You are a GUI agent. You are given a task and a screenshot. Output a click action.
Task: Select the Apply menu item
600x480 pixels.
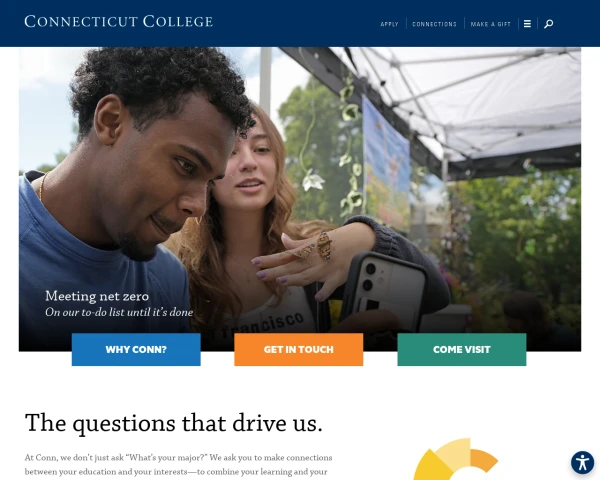(389, 24)
